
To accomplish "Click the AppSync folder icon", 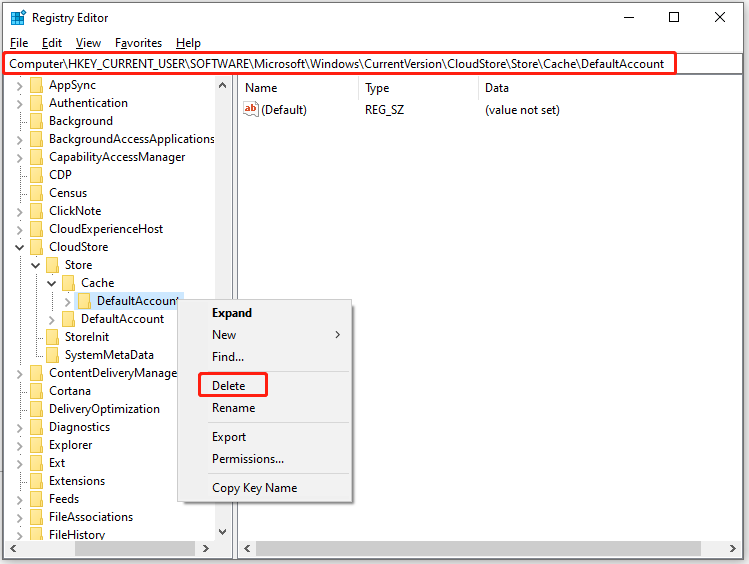I will [x=36, y=85].
